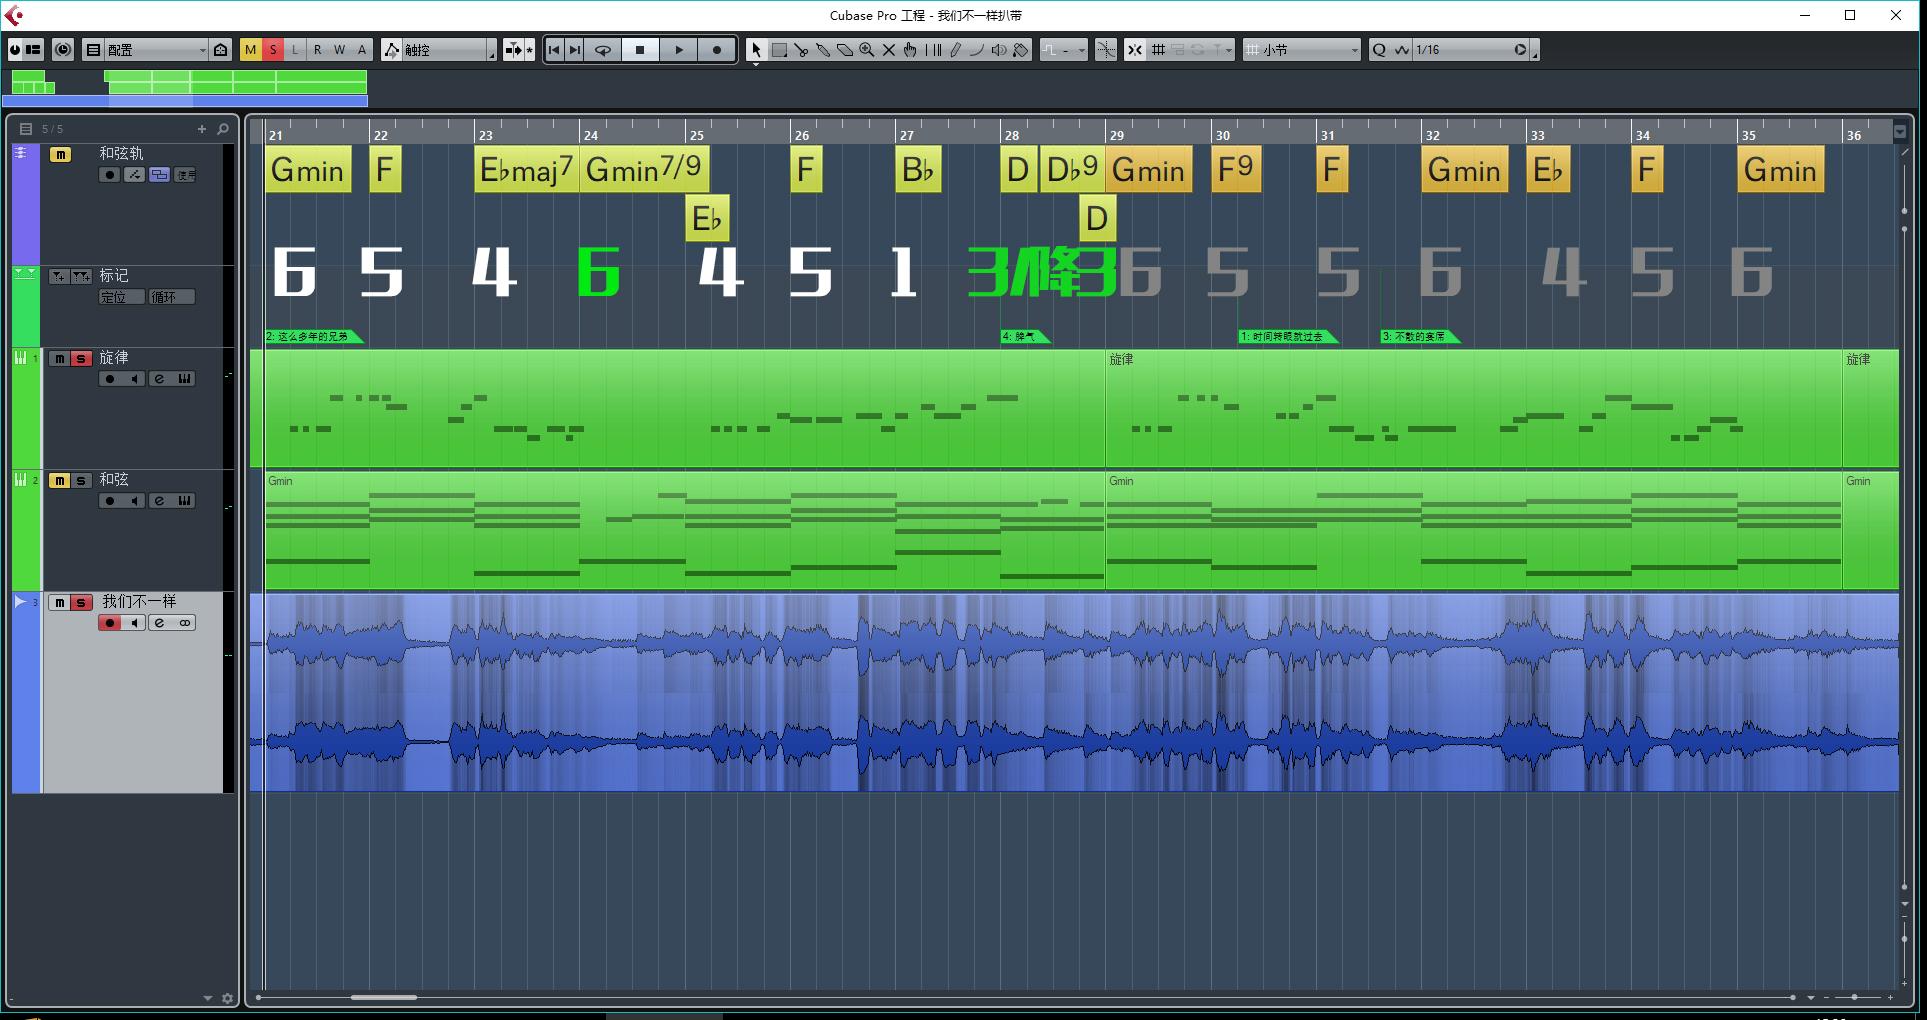Screen dimensions: 1927x1020
Task: Toggle the Cycle loop transport button
Action: [603, 49]
